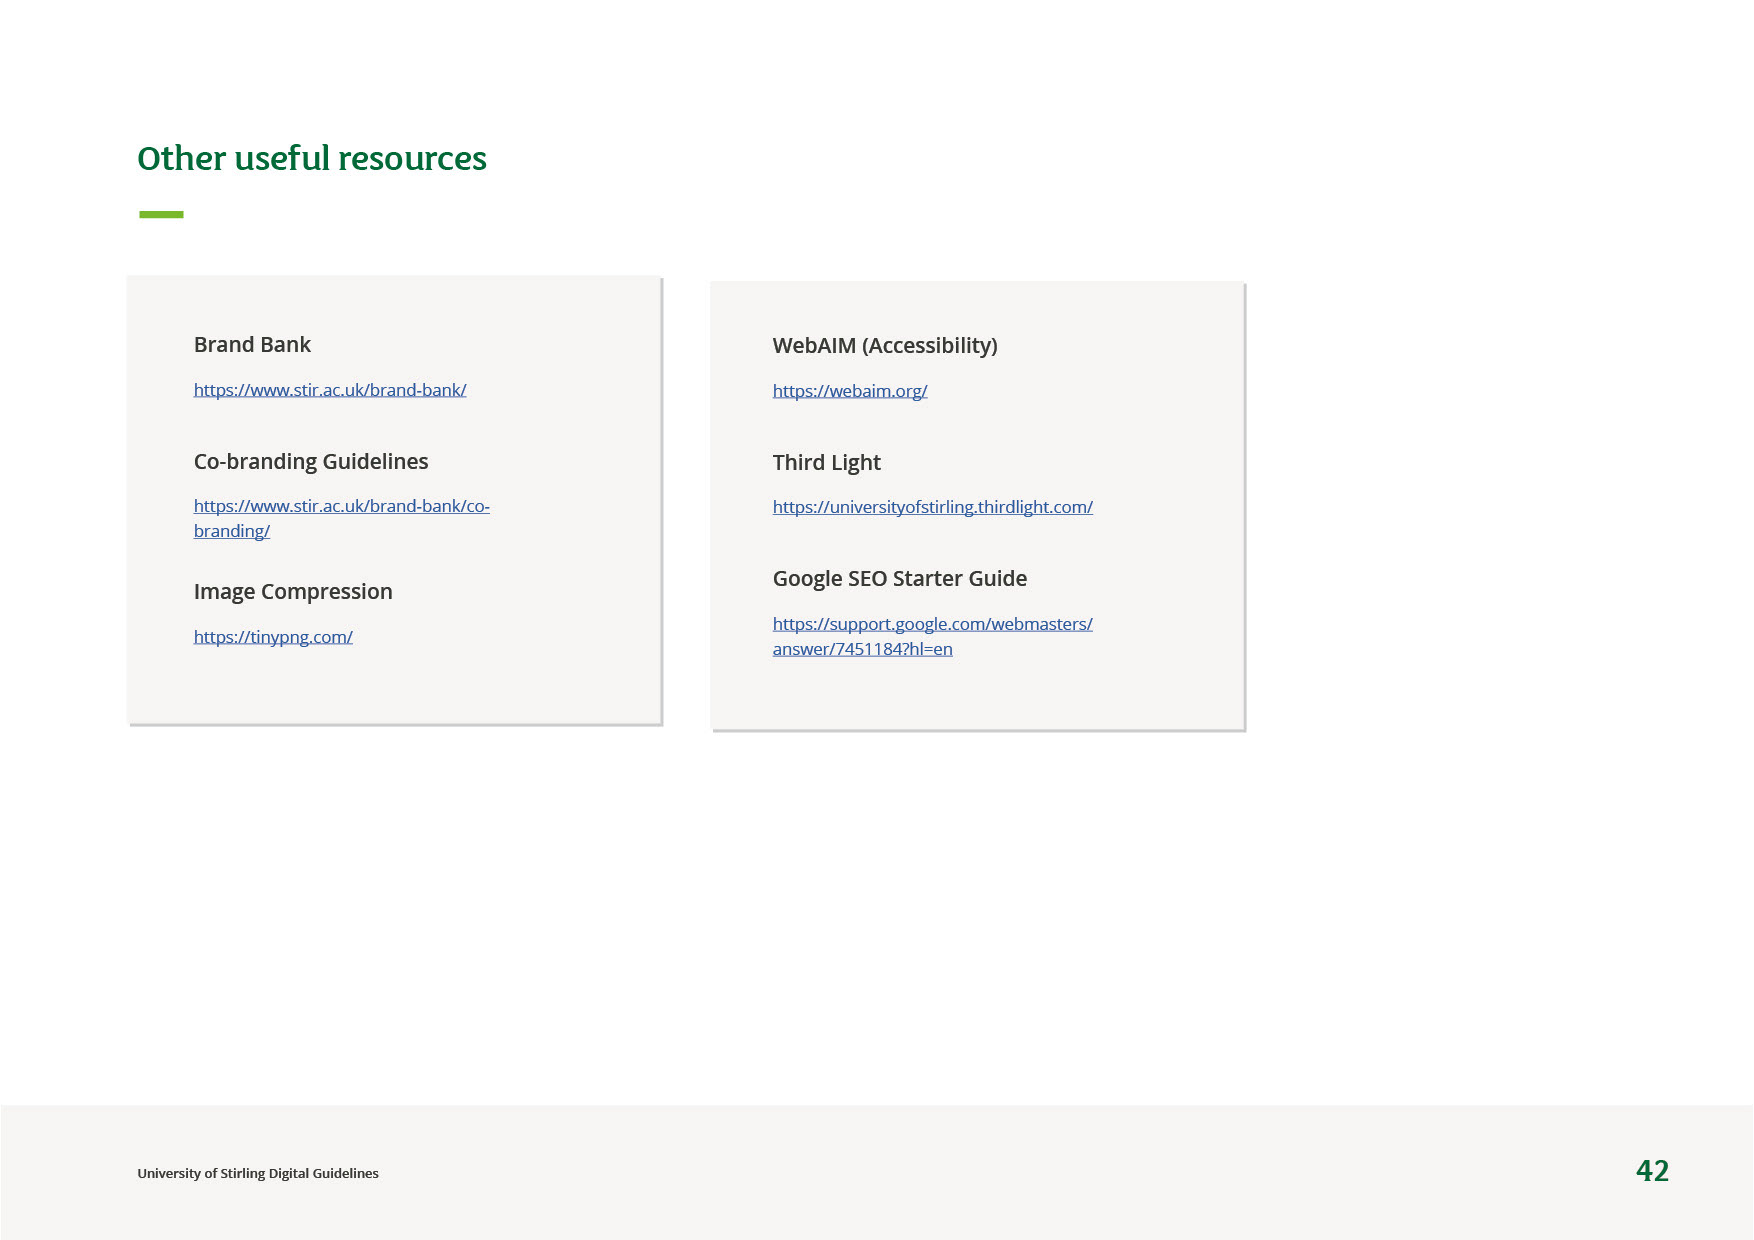
Task: Click the page number 42
Action: click(1652, 1171)
